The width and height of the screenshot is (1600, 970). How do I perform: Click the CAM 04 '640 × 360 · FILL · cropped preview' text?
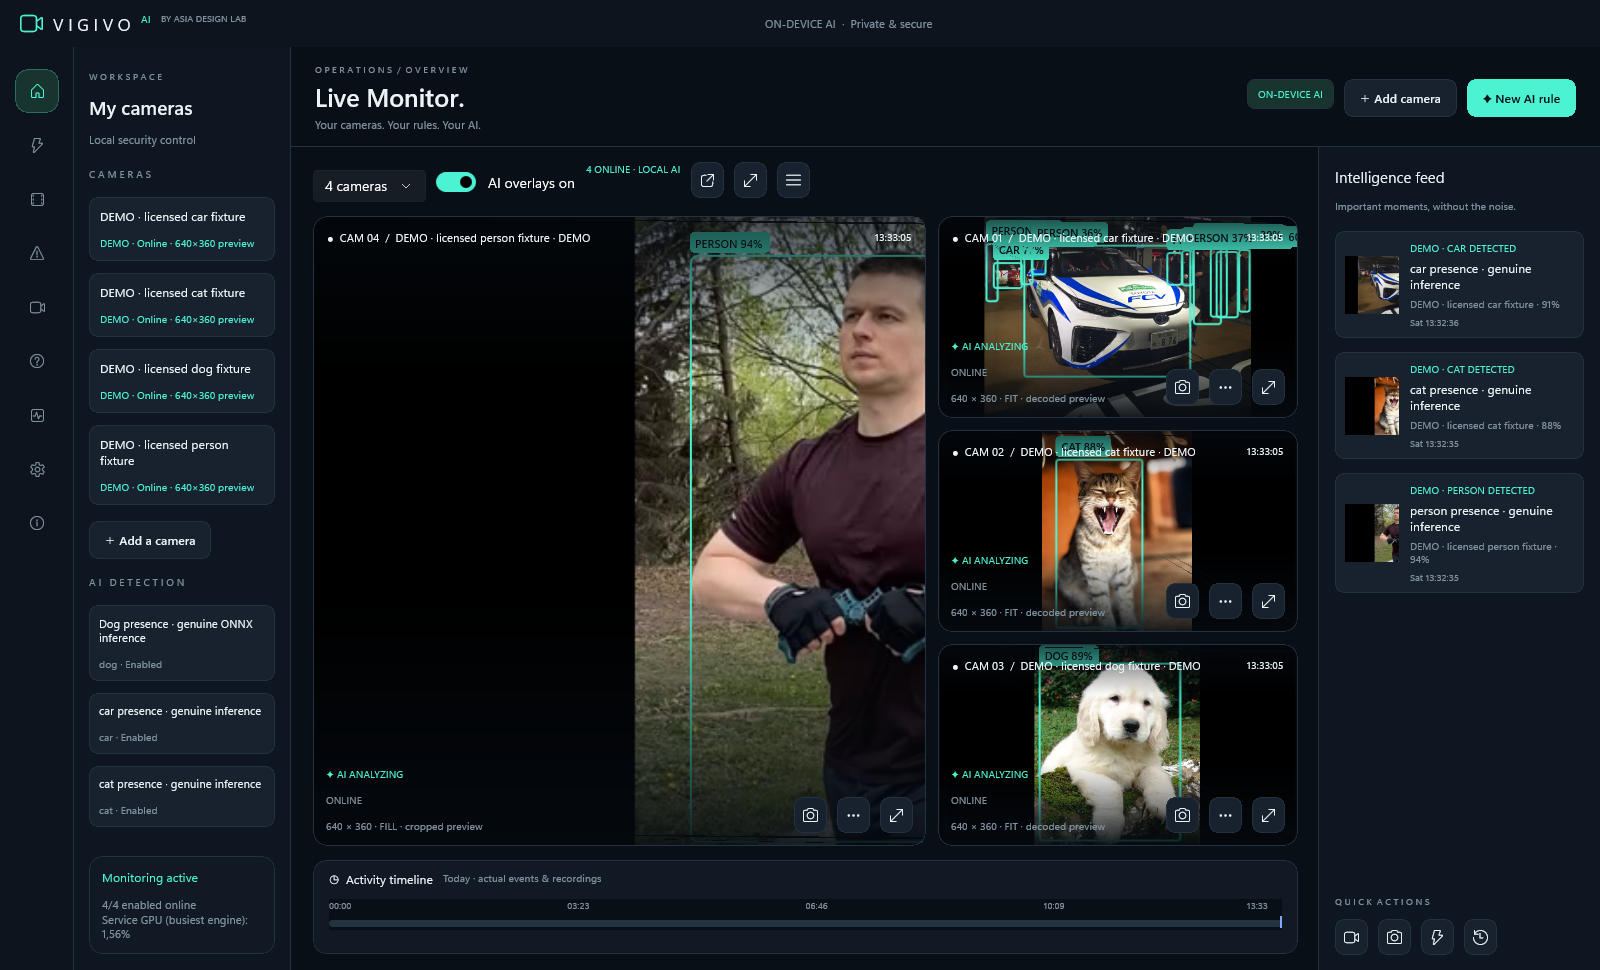pyautogui.click(x=404, y=827)
